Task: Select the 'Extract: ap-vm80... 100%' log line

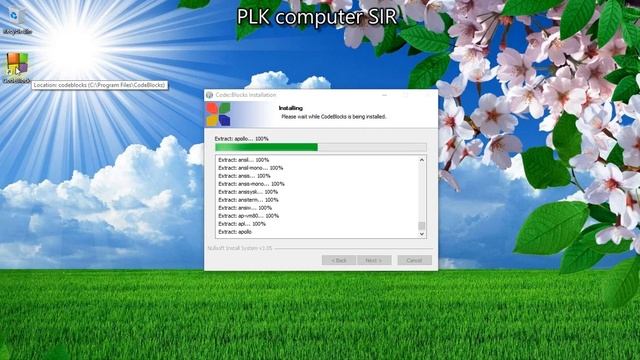Action: (x=249, y=216)
